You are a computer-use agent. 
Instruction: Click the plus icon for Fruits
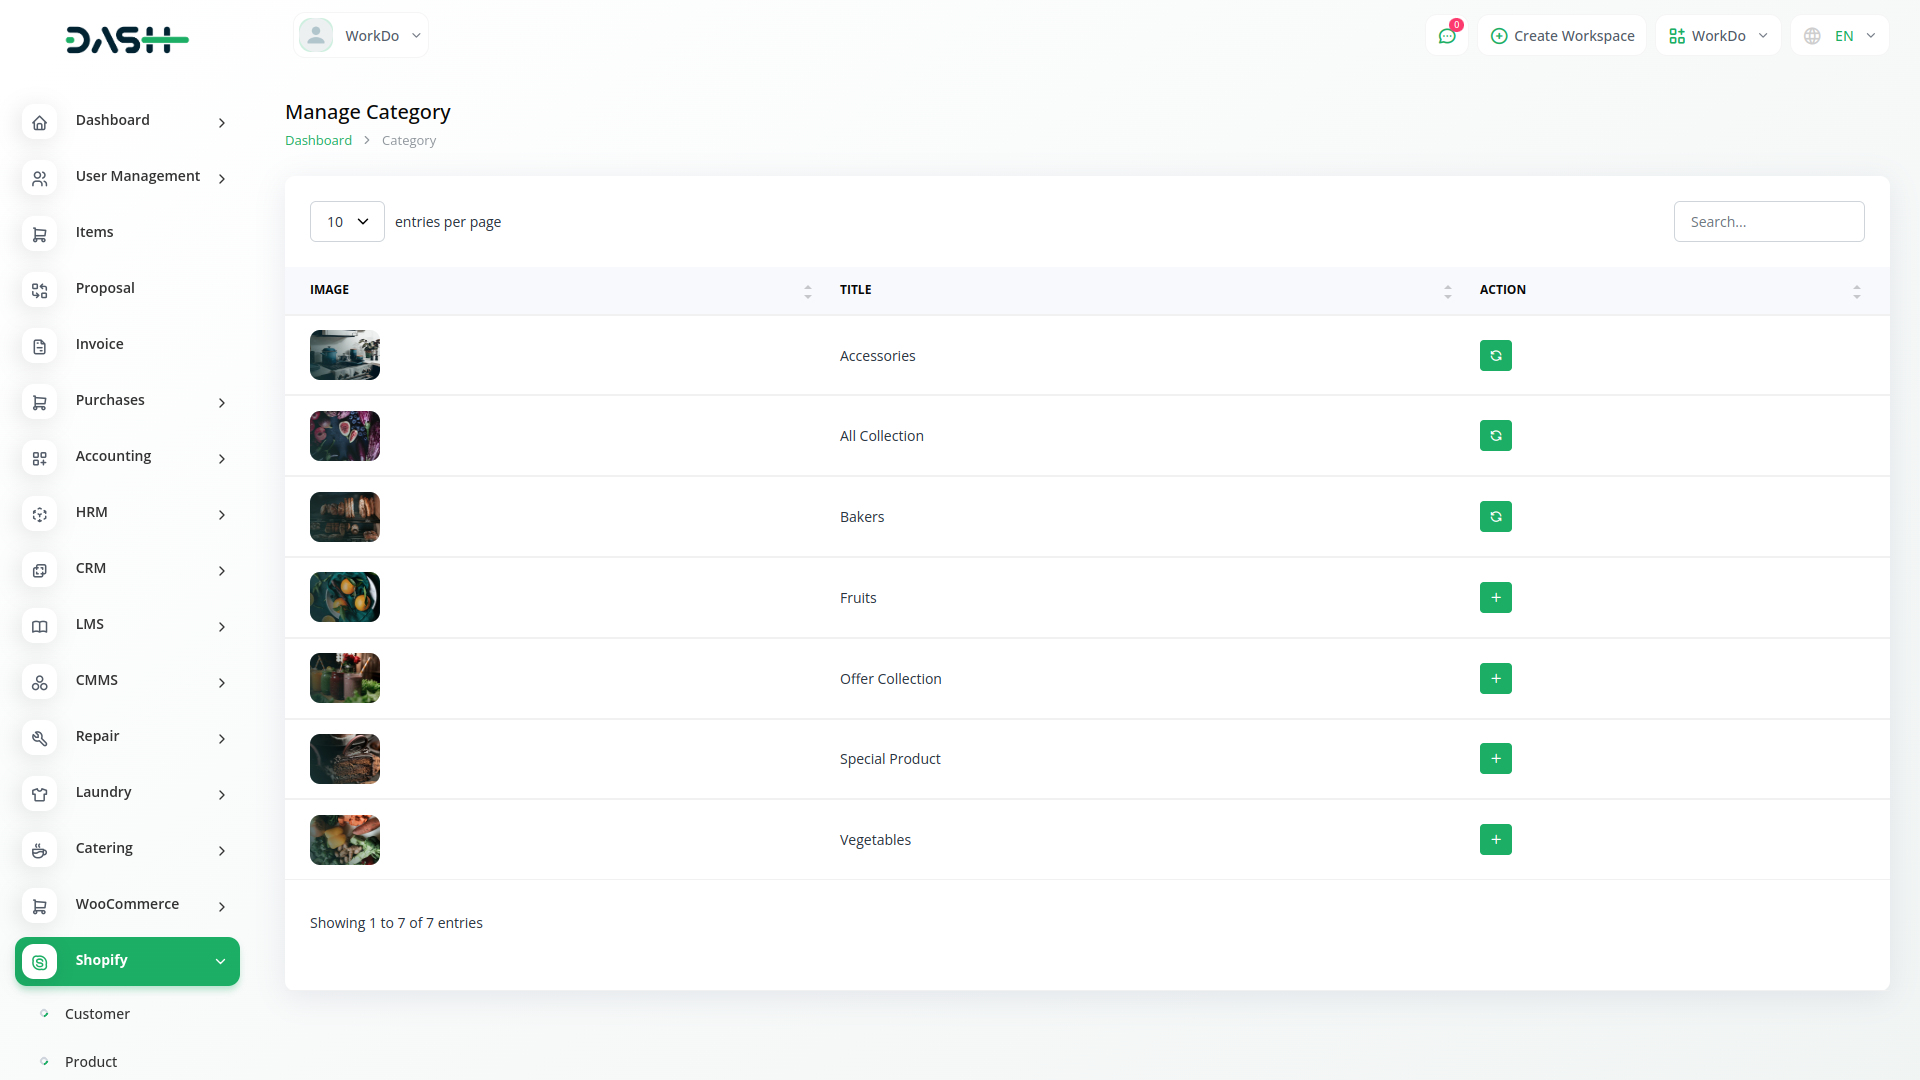coord(1495,598)
